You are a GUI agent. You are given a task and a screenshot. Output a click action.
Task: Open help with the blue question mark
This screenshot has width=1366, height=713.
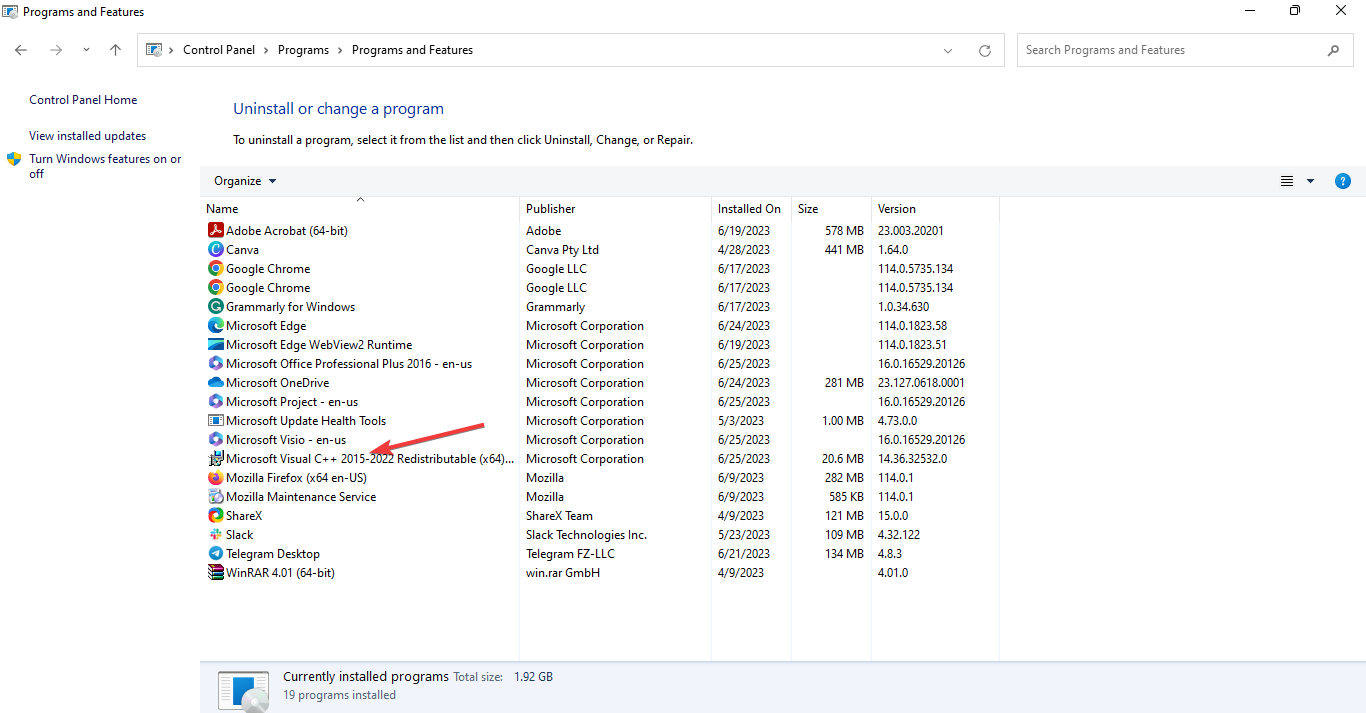[1343, 181]
